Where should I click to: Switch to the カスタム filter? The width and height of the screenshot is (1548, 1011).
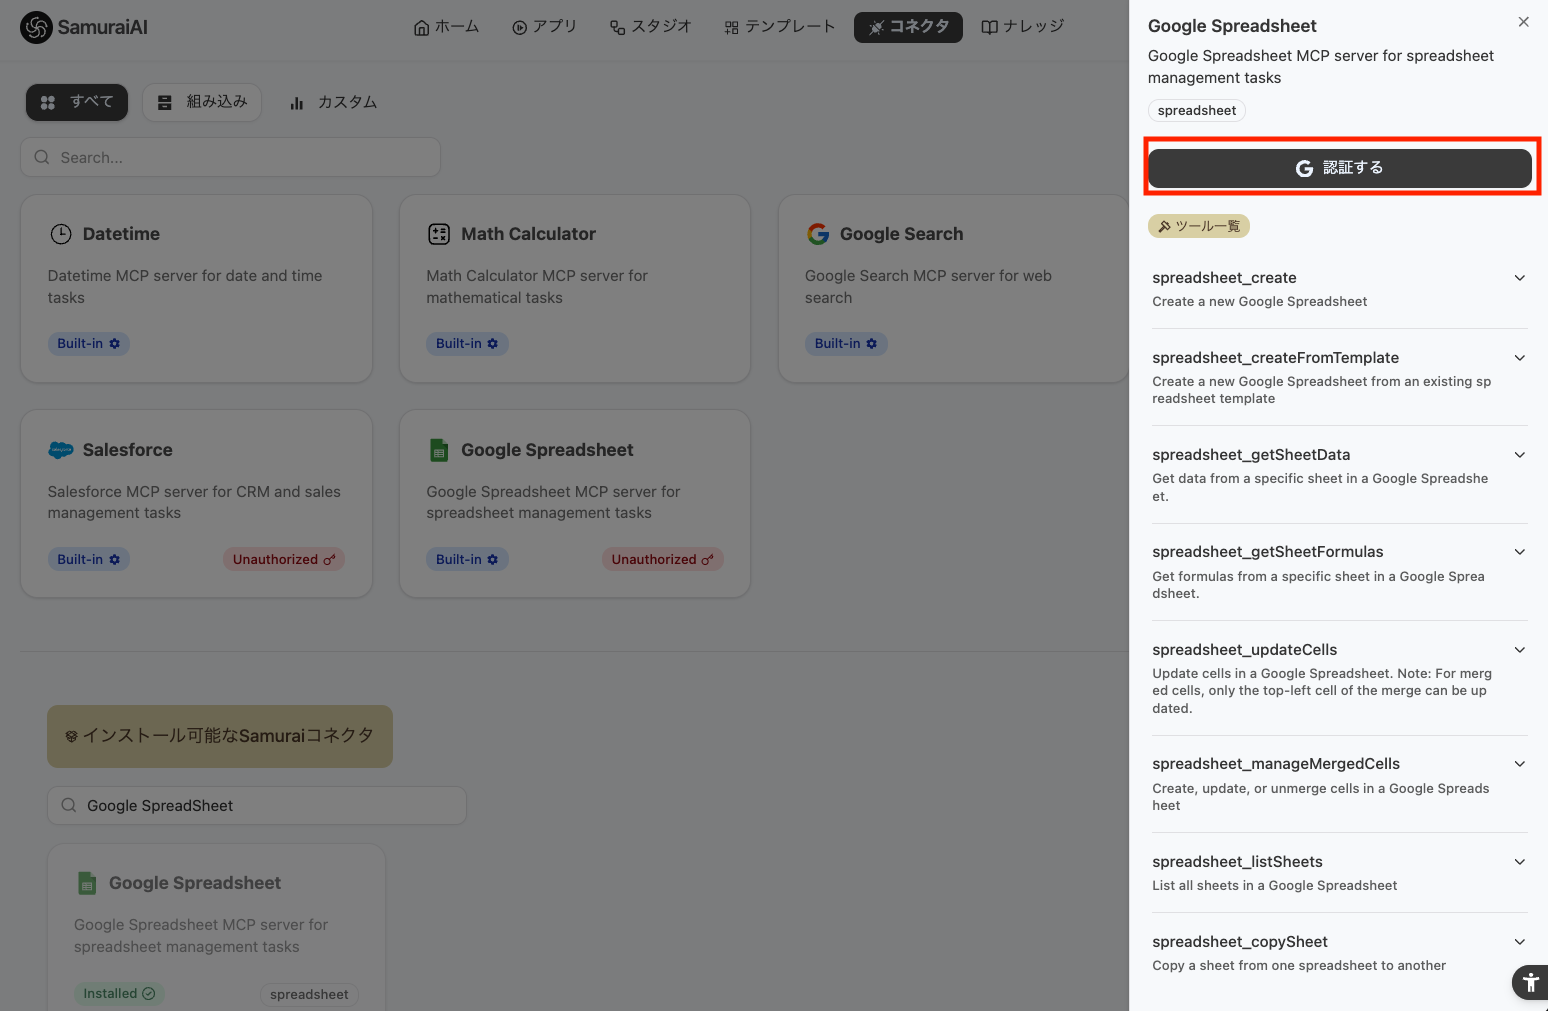click(x=333, y=102)
